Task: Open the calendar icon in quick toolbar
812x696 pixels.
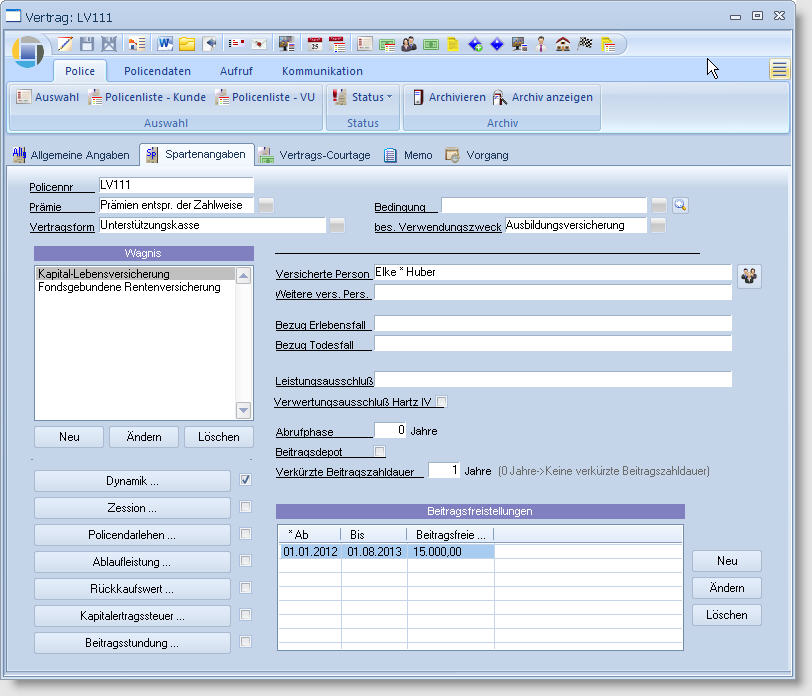Action: coord(314,44)
